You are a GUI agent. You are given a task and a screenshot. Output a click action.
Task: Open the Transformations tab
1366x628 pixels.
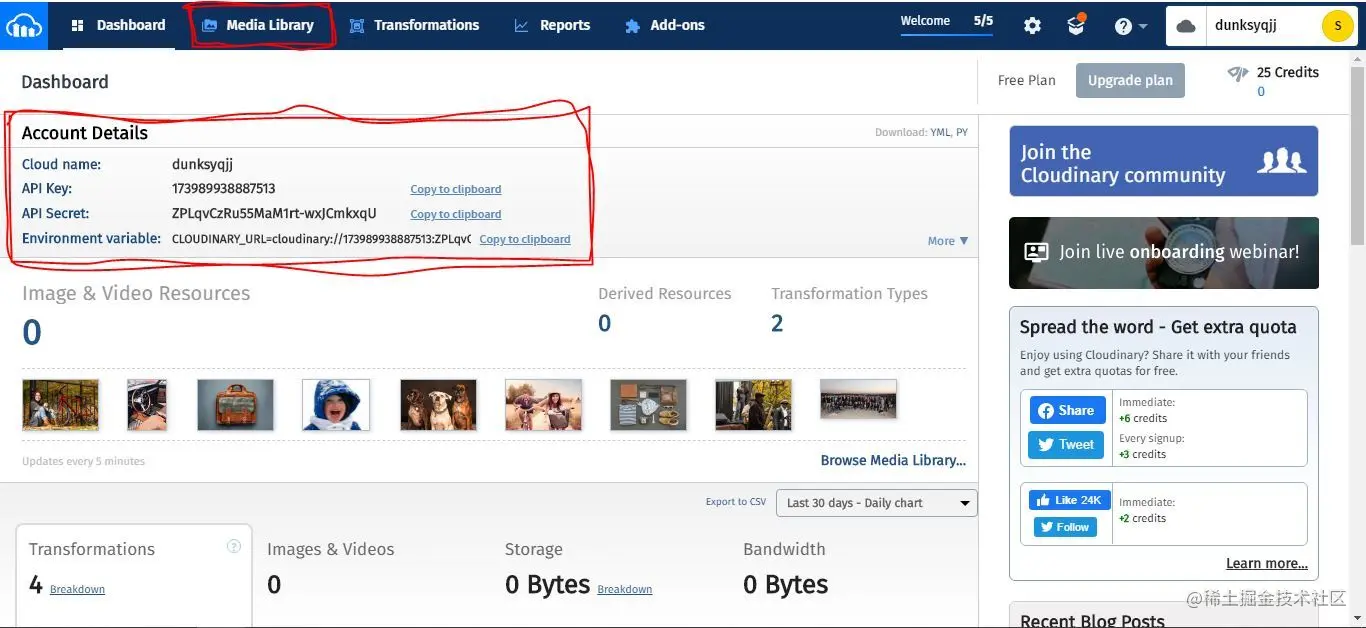point(415,25)
